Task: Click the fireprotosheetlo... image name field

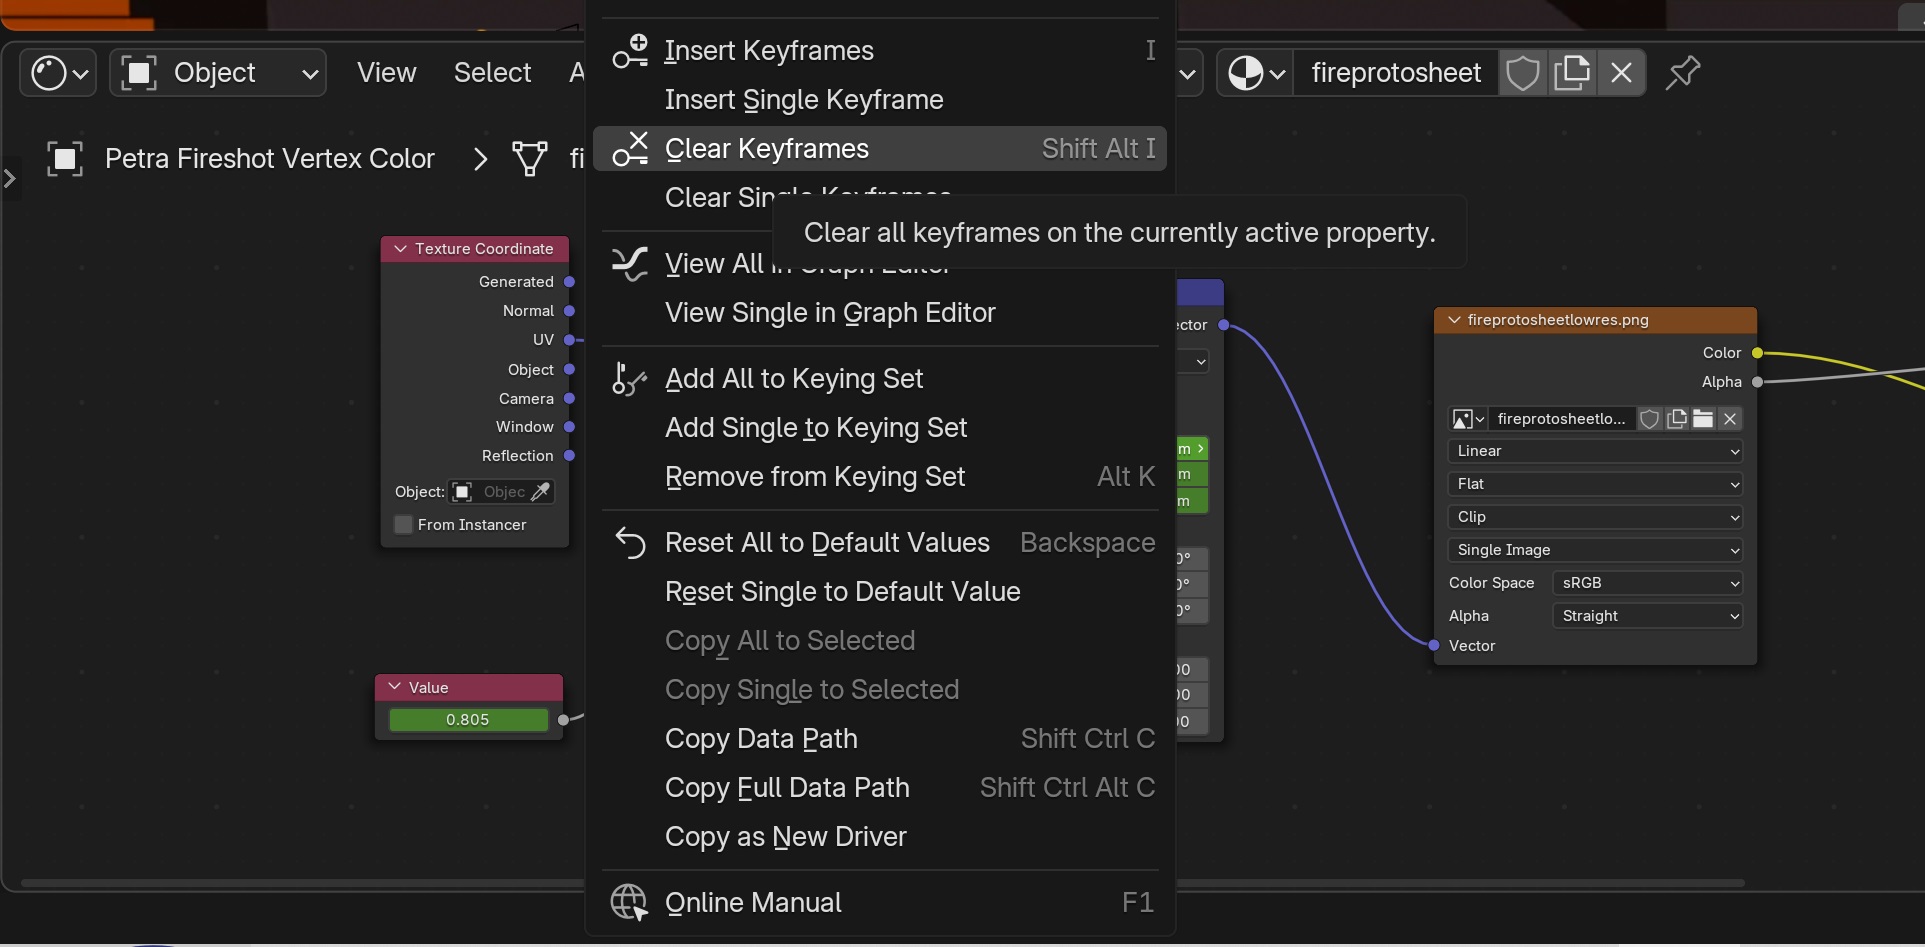Action: pyautogui.click(x=1561, y=419)
